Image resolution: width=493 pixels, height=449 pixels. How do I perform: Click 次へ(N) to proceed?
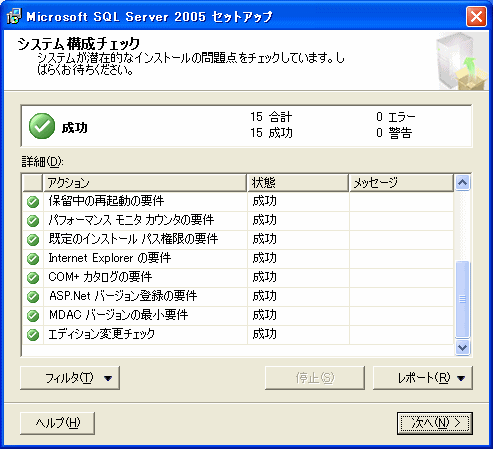[x=435, y=423]
